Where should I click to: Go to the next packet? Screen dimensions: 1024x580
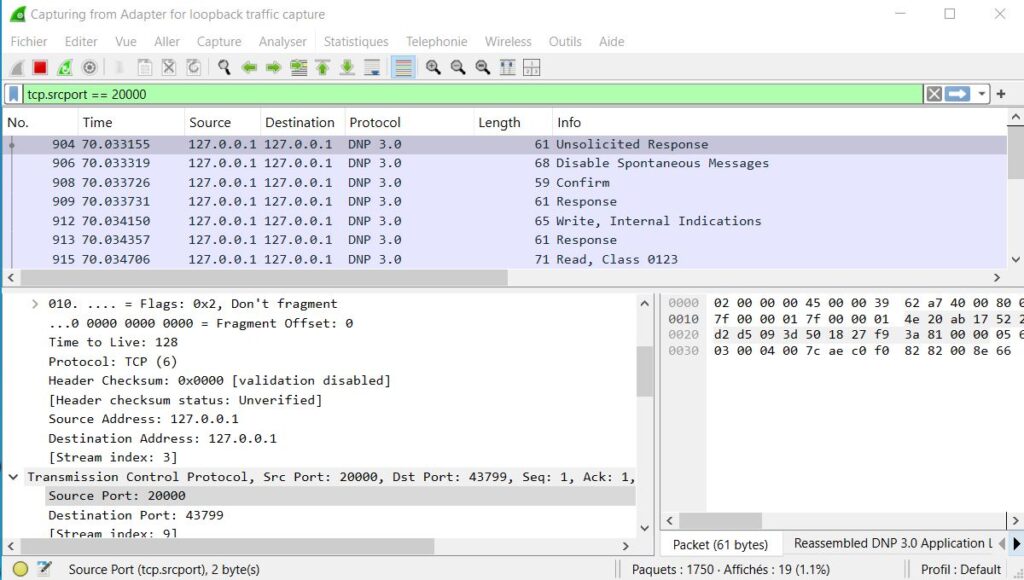(x=272, y=67)
